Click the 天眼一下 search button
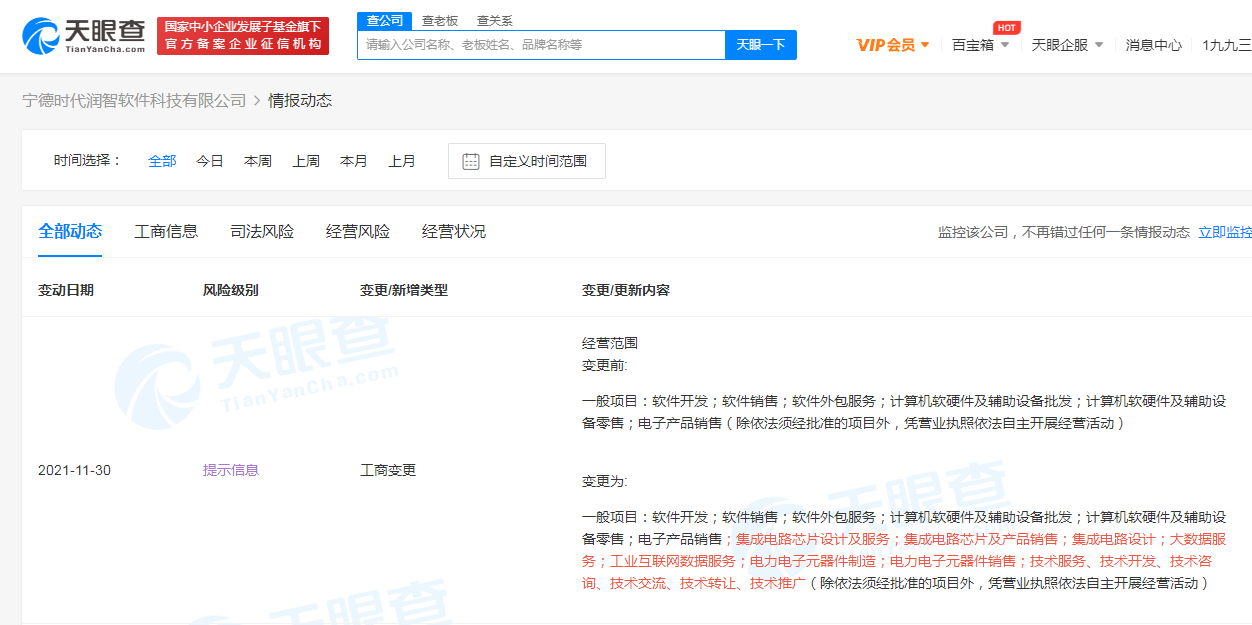Image resolution: width=1252 pixels, height=625 pixels. (761, 45)
